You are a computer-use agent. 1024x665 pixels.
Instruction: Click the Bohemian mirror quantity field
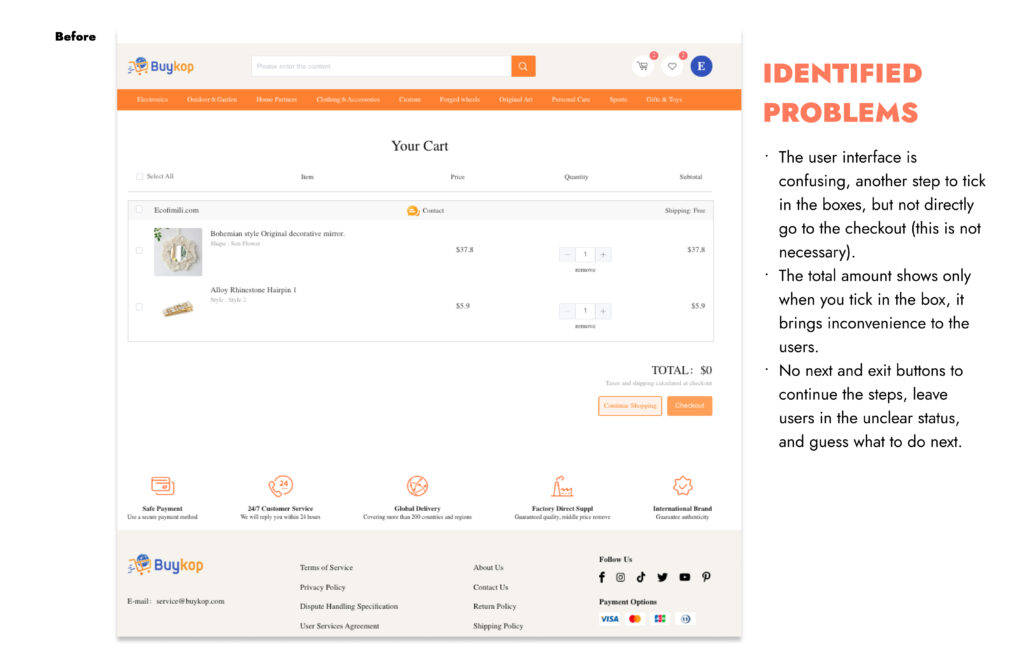[585, 254]
